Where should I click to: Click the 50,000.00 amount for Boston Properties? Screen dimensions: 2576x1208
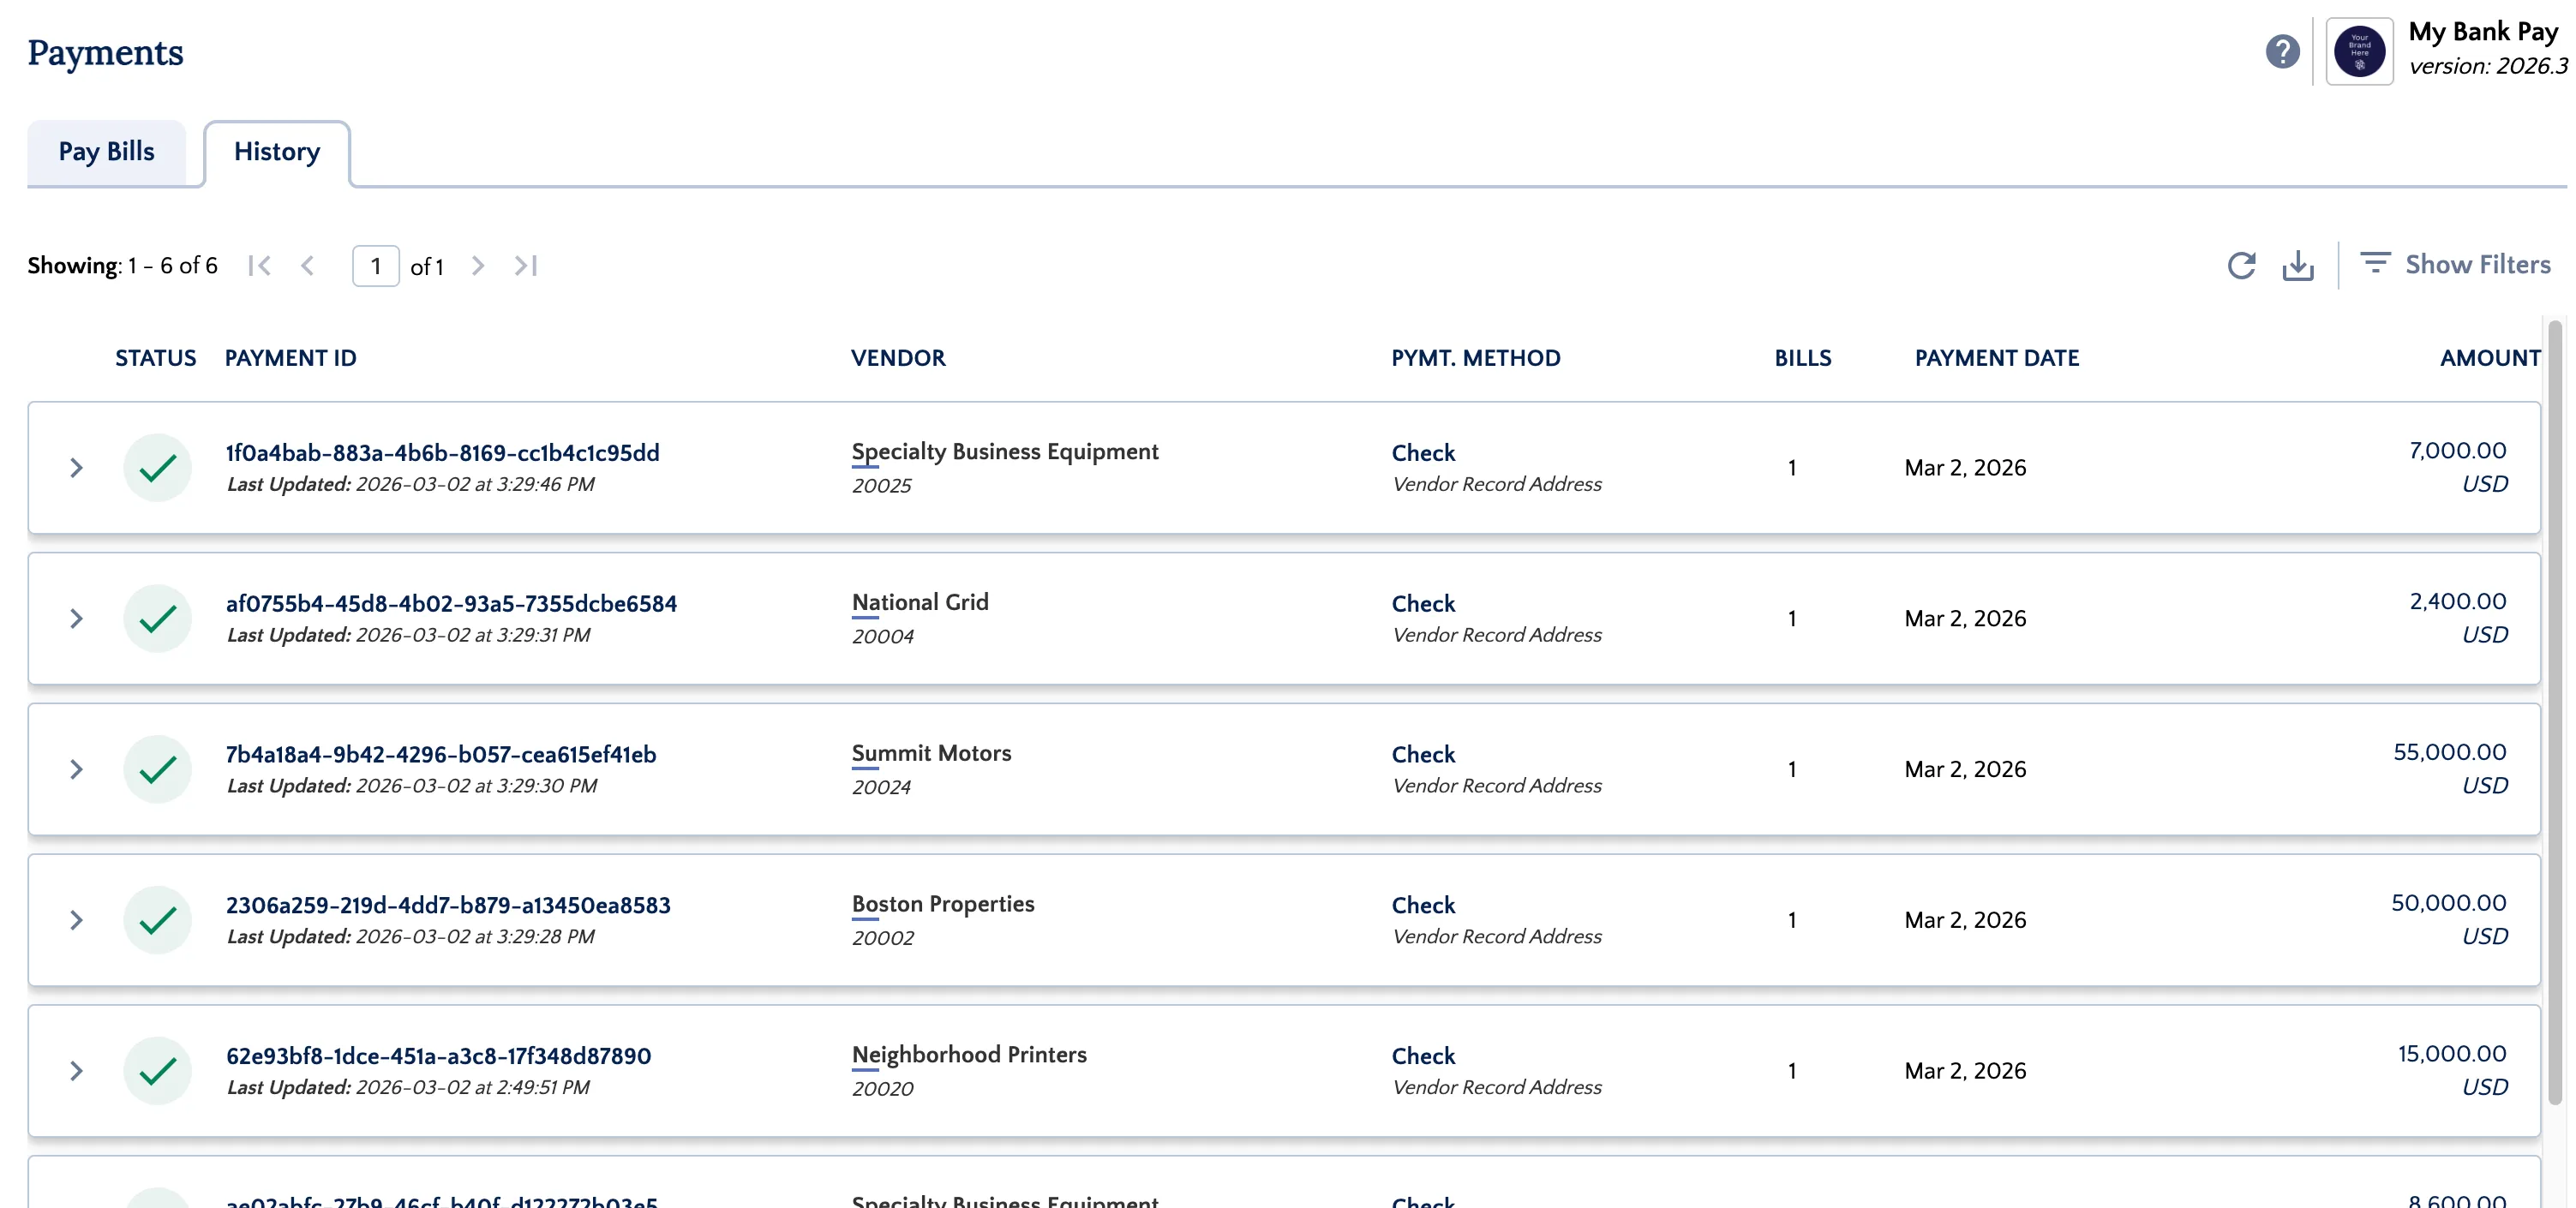(2448, 903)
